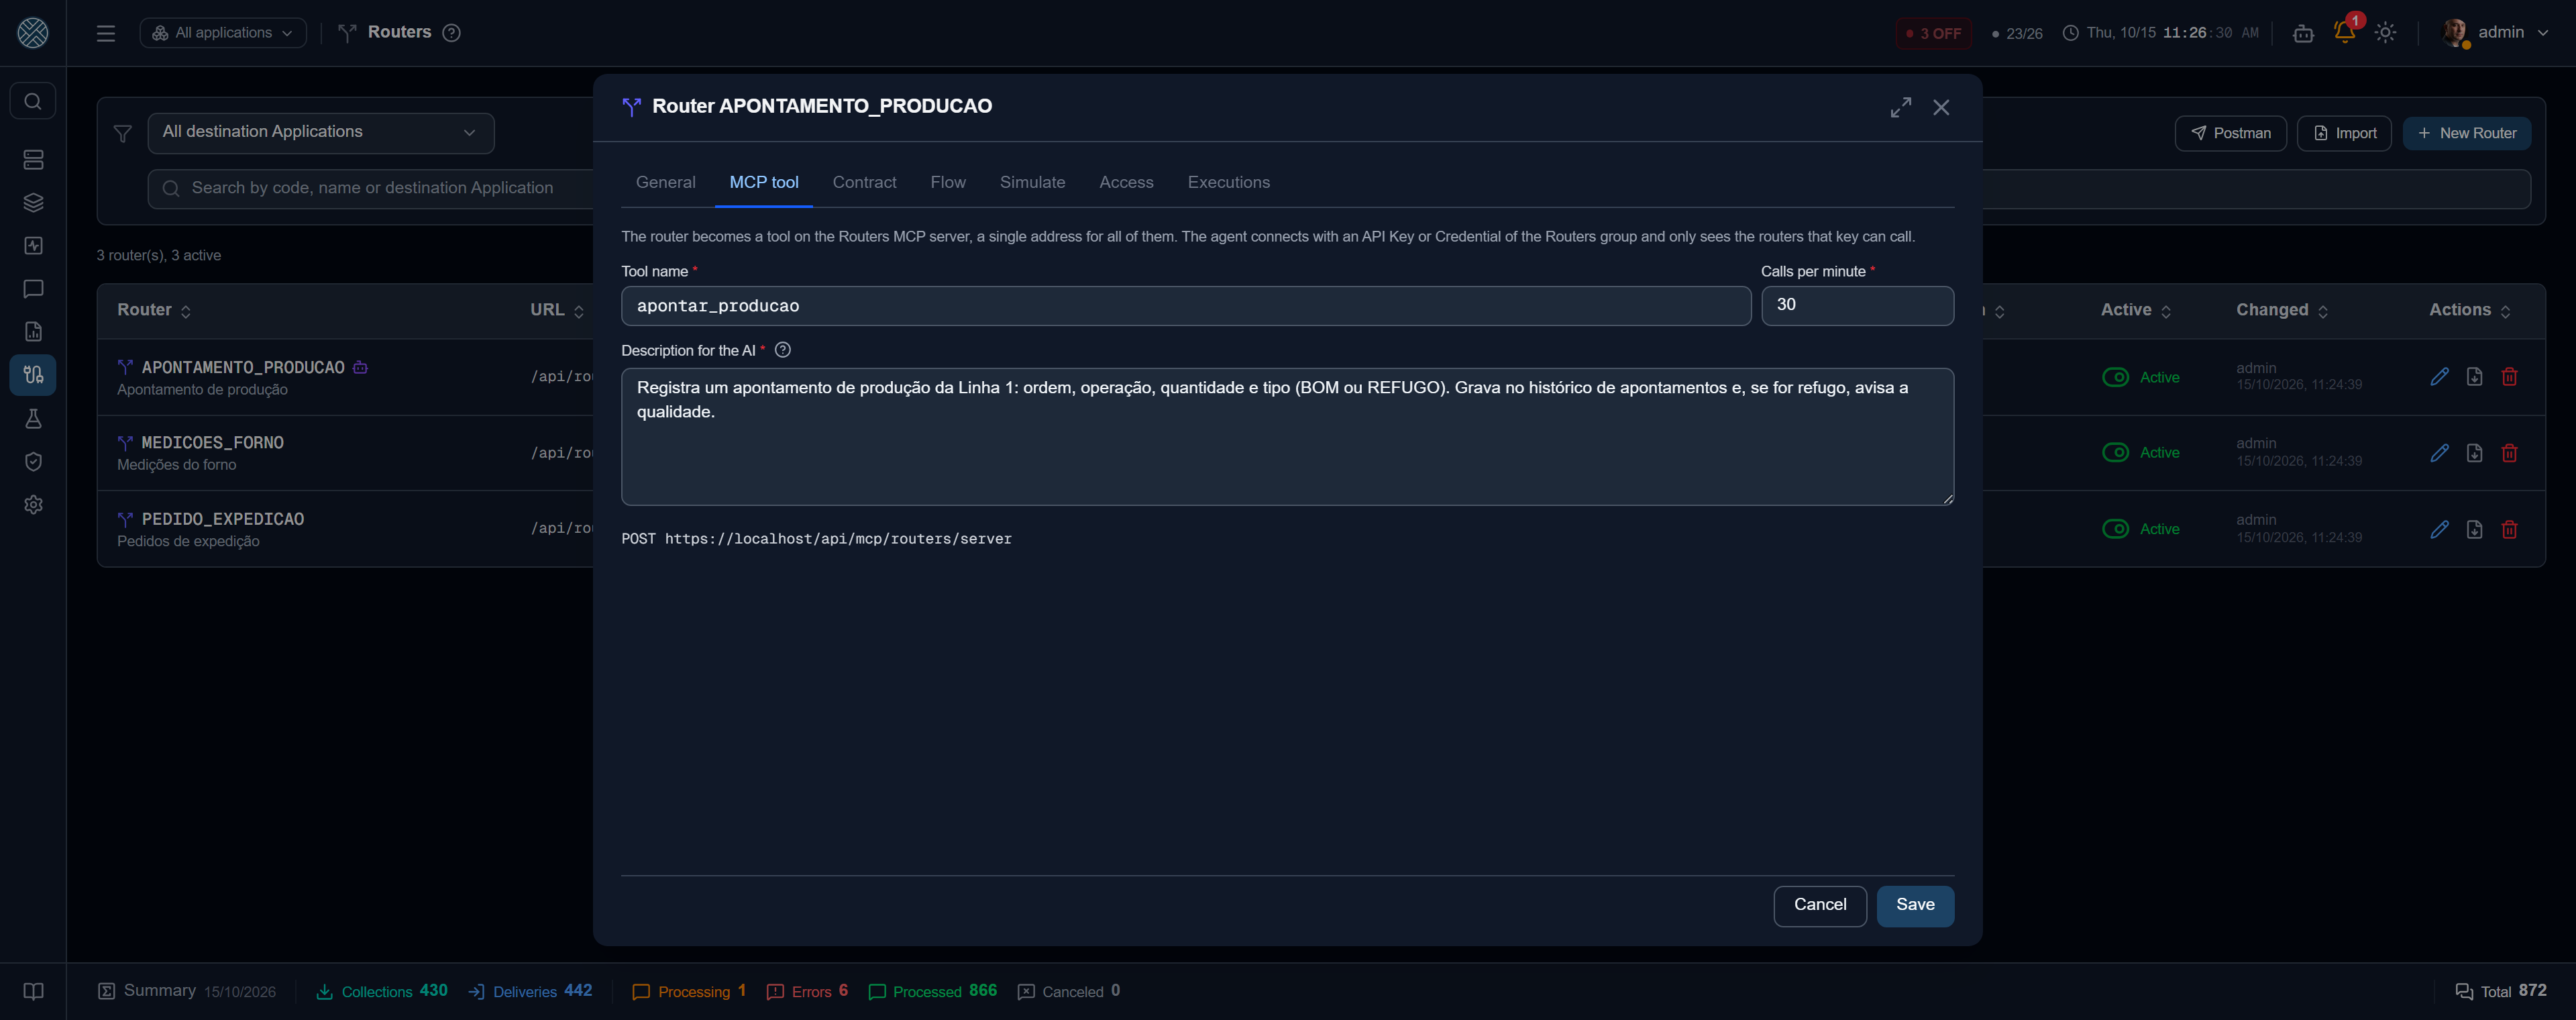Viewport: 2576px width, 1020px height.
Task: Click Collections 430 in status bar
Action: [x=382, y=992]
